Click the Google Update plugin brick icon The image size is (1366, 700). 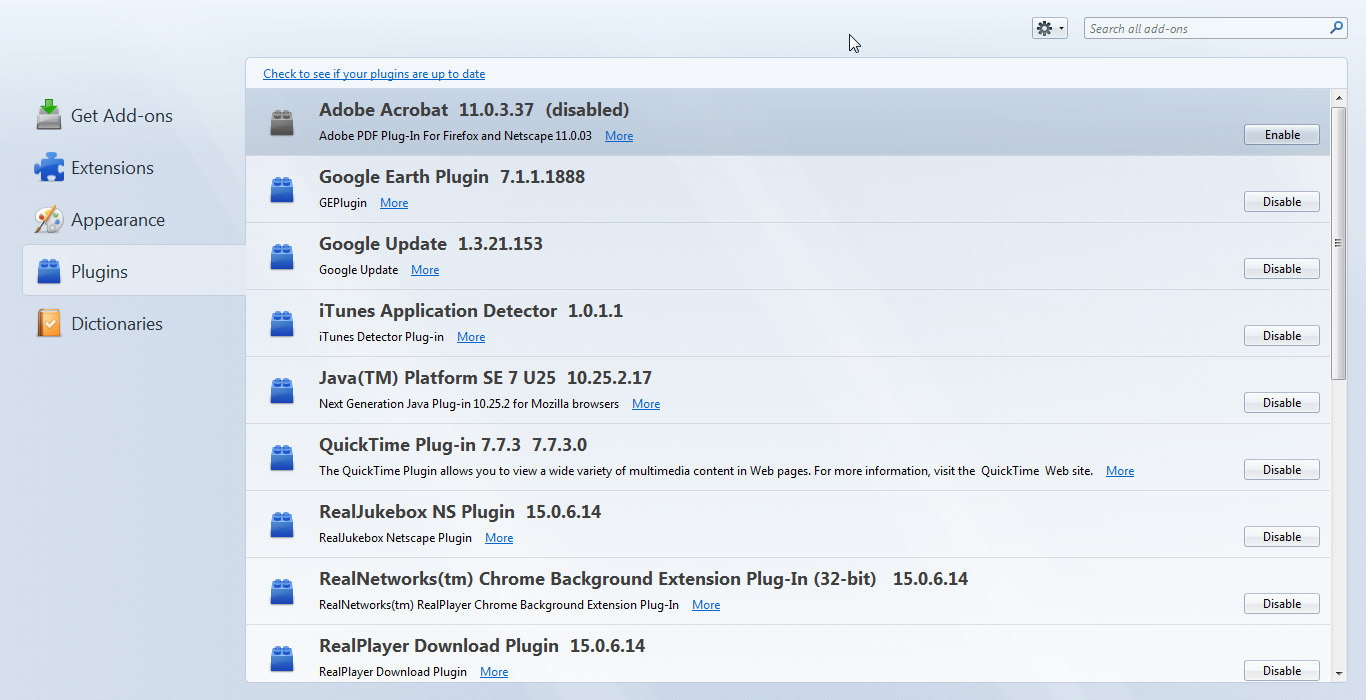[282, 256]
